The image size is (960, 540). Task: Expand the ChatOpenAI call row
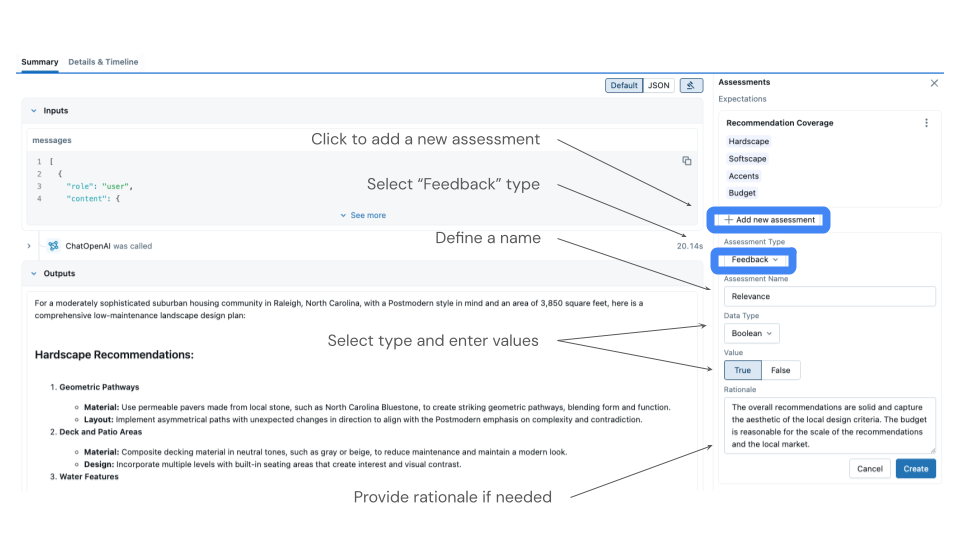point(29,246)
